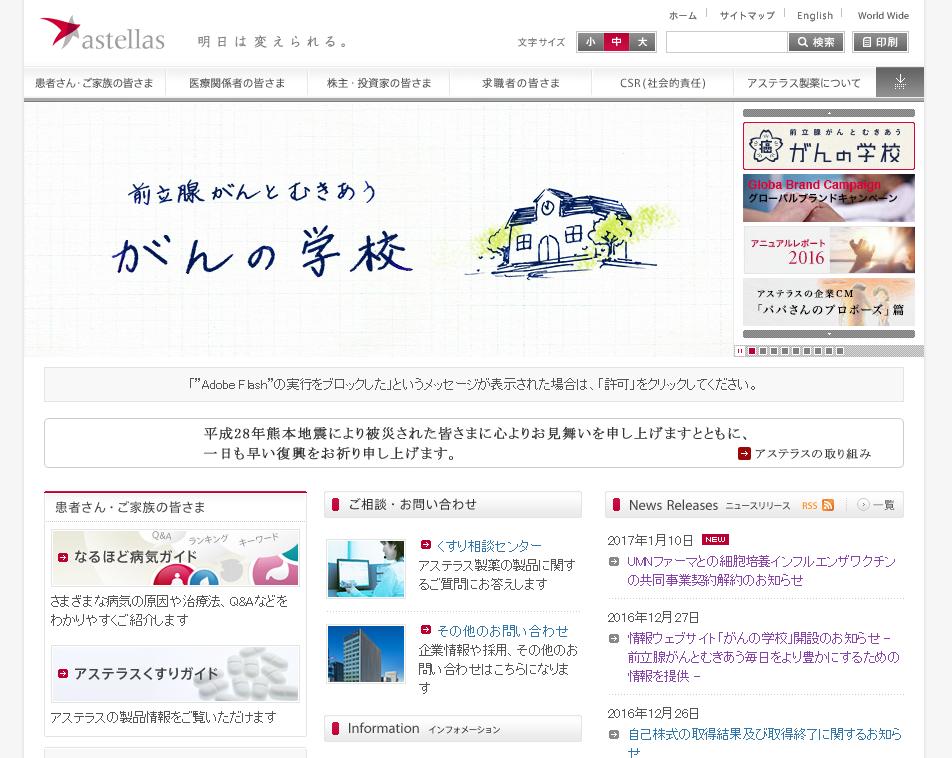This screenshot has height=758, width=952.
Task: Open なるほど病気ガイド banner
Action: (x=175, y=558)
